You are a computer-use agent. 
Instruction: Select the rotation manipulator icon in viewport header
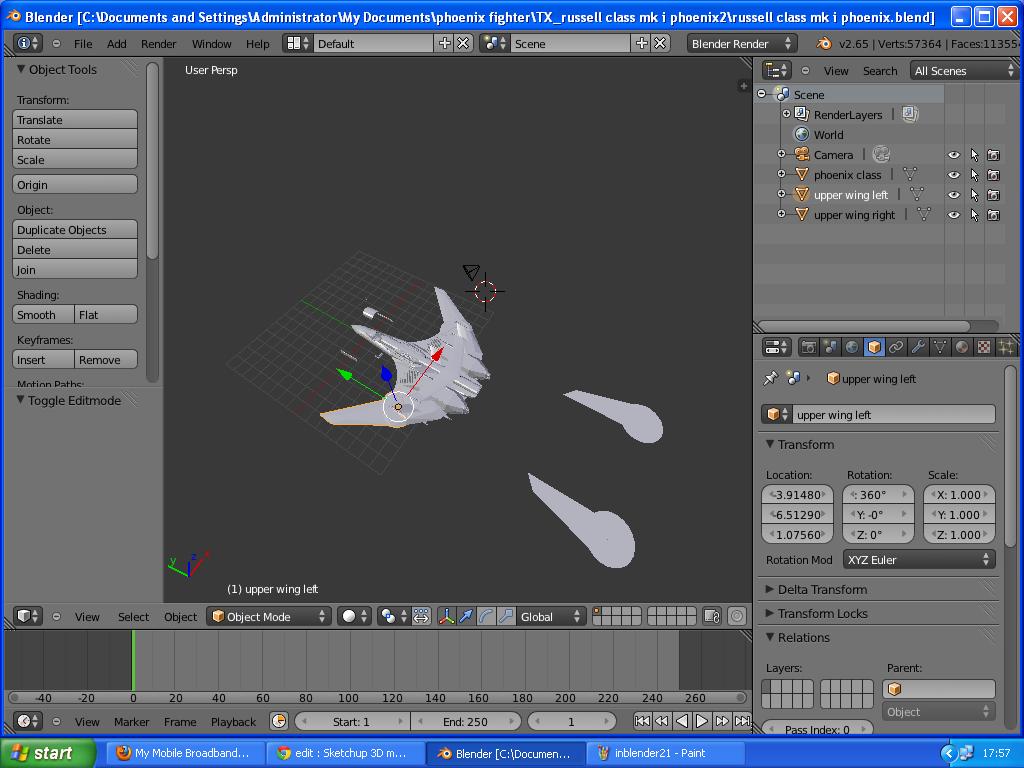pyautogui.click(x=485, y=617)
